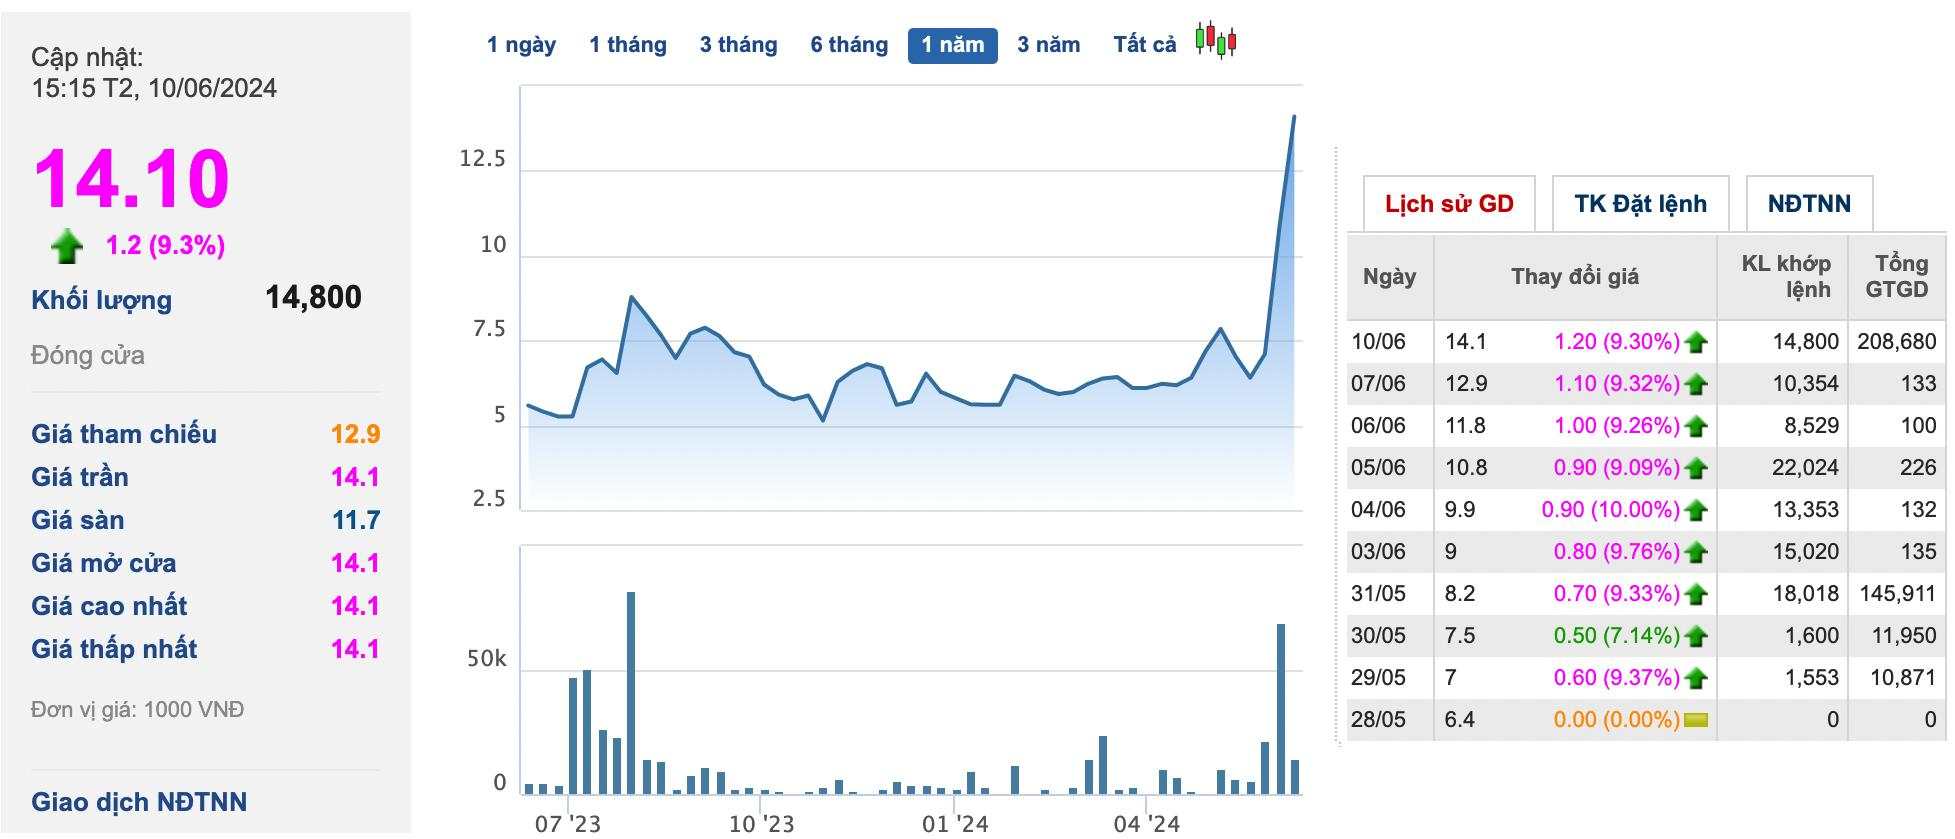The image size is (1955, 839).
Task: Click change 0.50 (7.14%) in 30/05 row
Action: (x=1616, y=636)
